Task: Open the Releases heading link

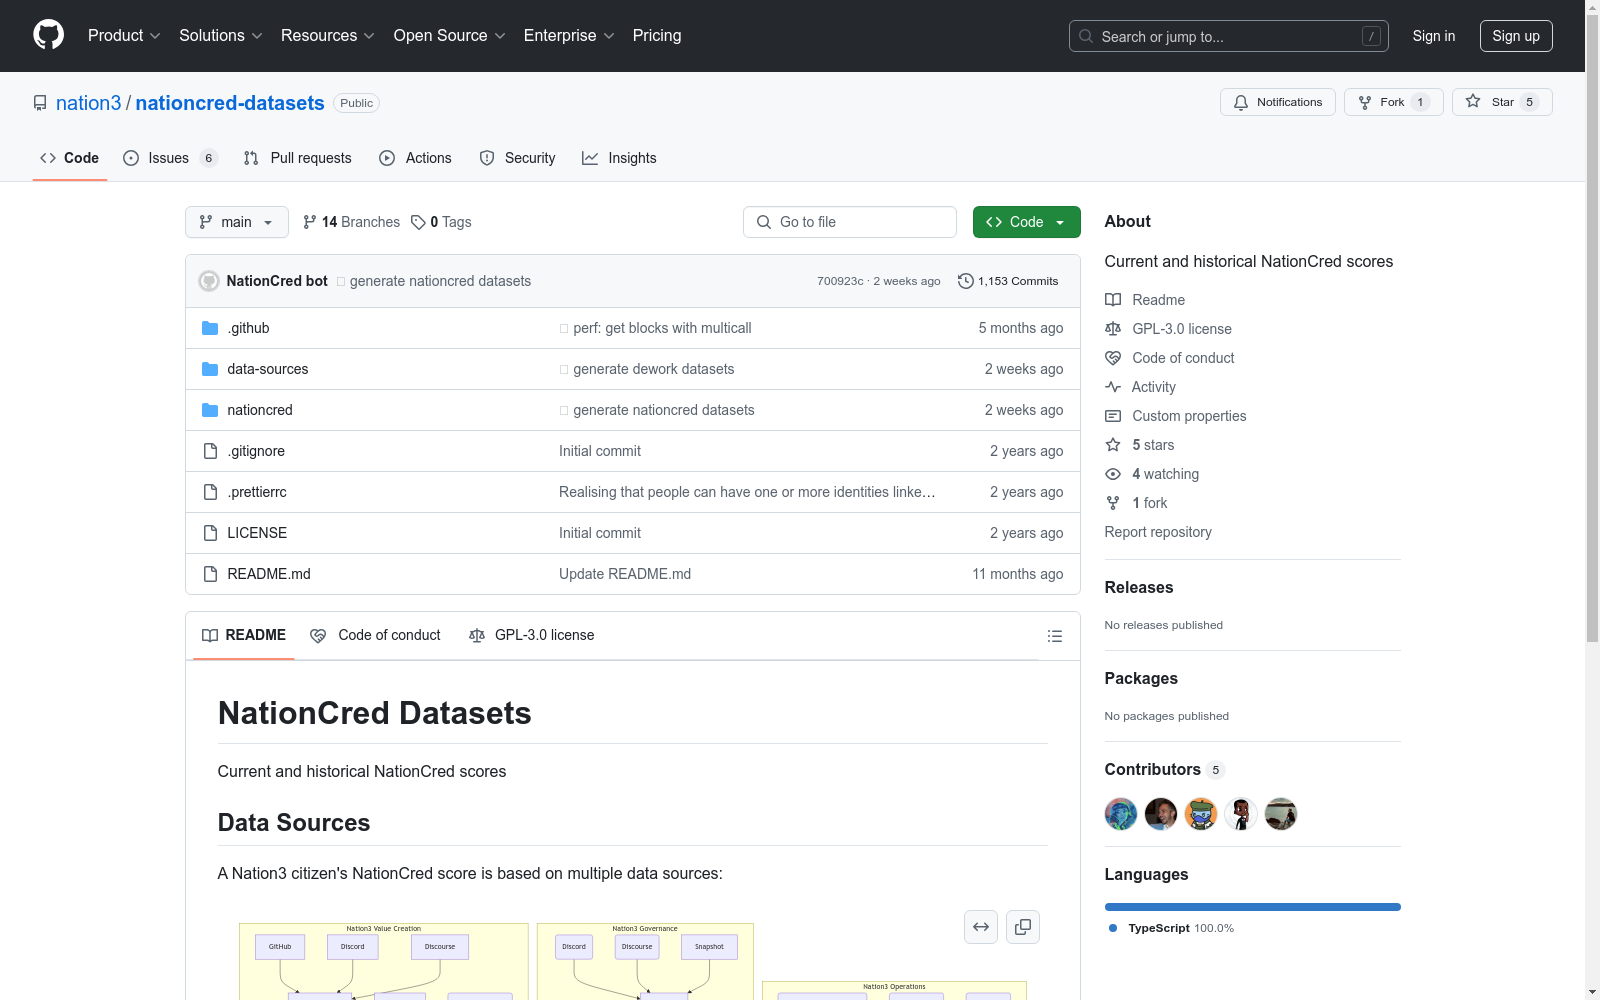Action: point(1139,588)
